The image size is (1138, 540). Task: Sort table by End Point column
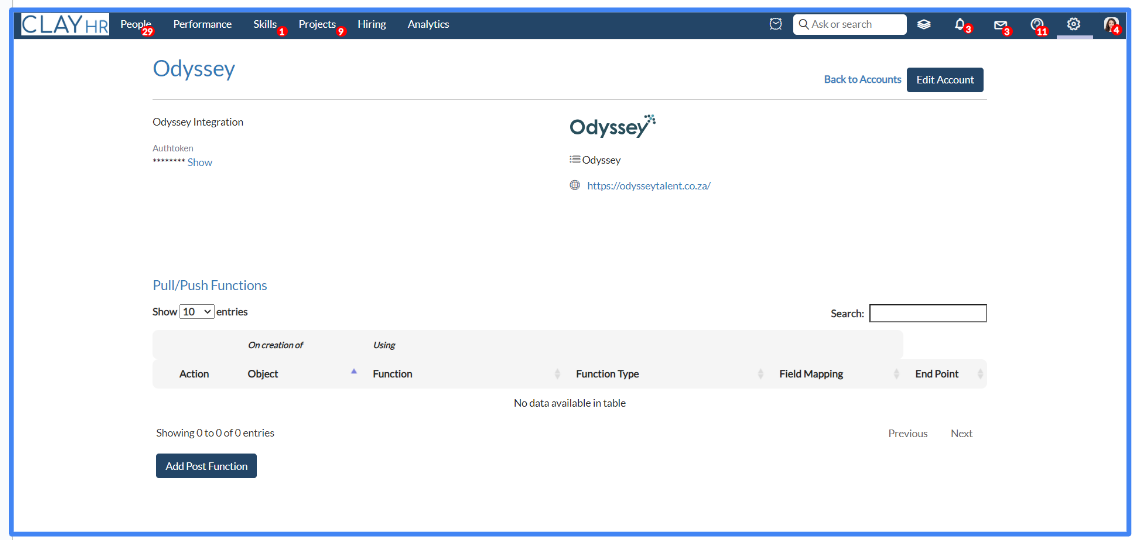946,374
